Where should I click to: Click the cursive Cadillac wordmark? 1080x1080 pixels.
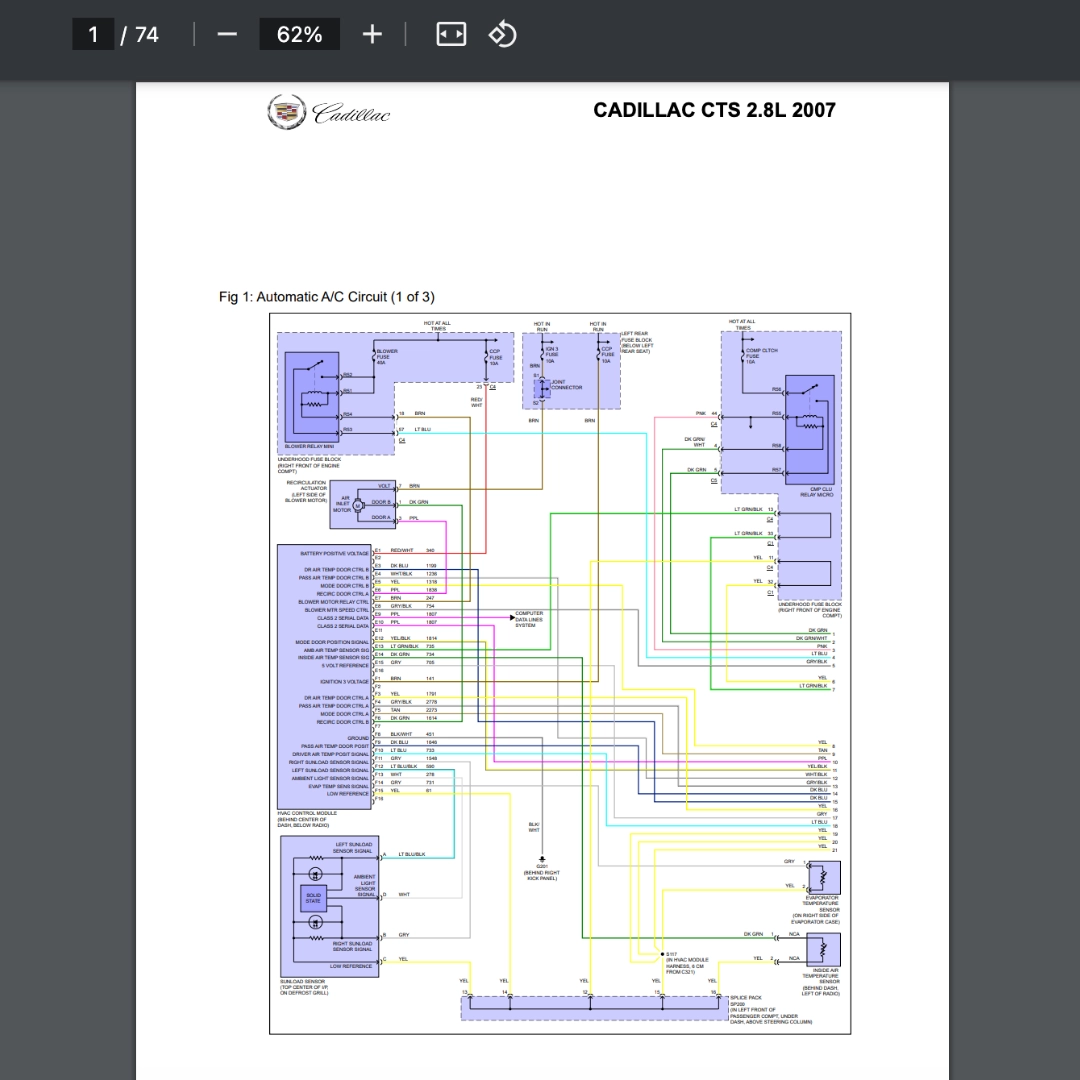(x=351, y=113)
